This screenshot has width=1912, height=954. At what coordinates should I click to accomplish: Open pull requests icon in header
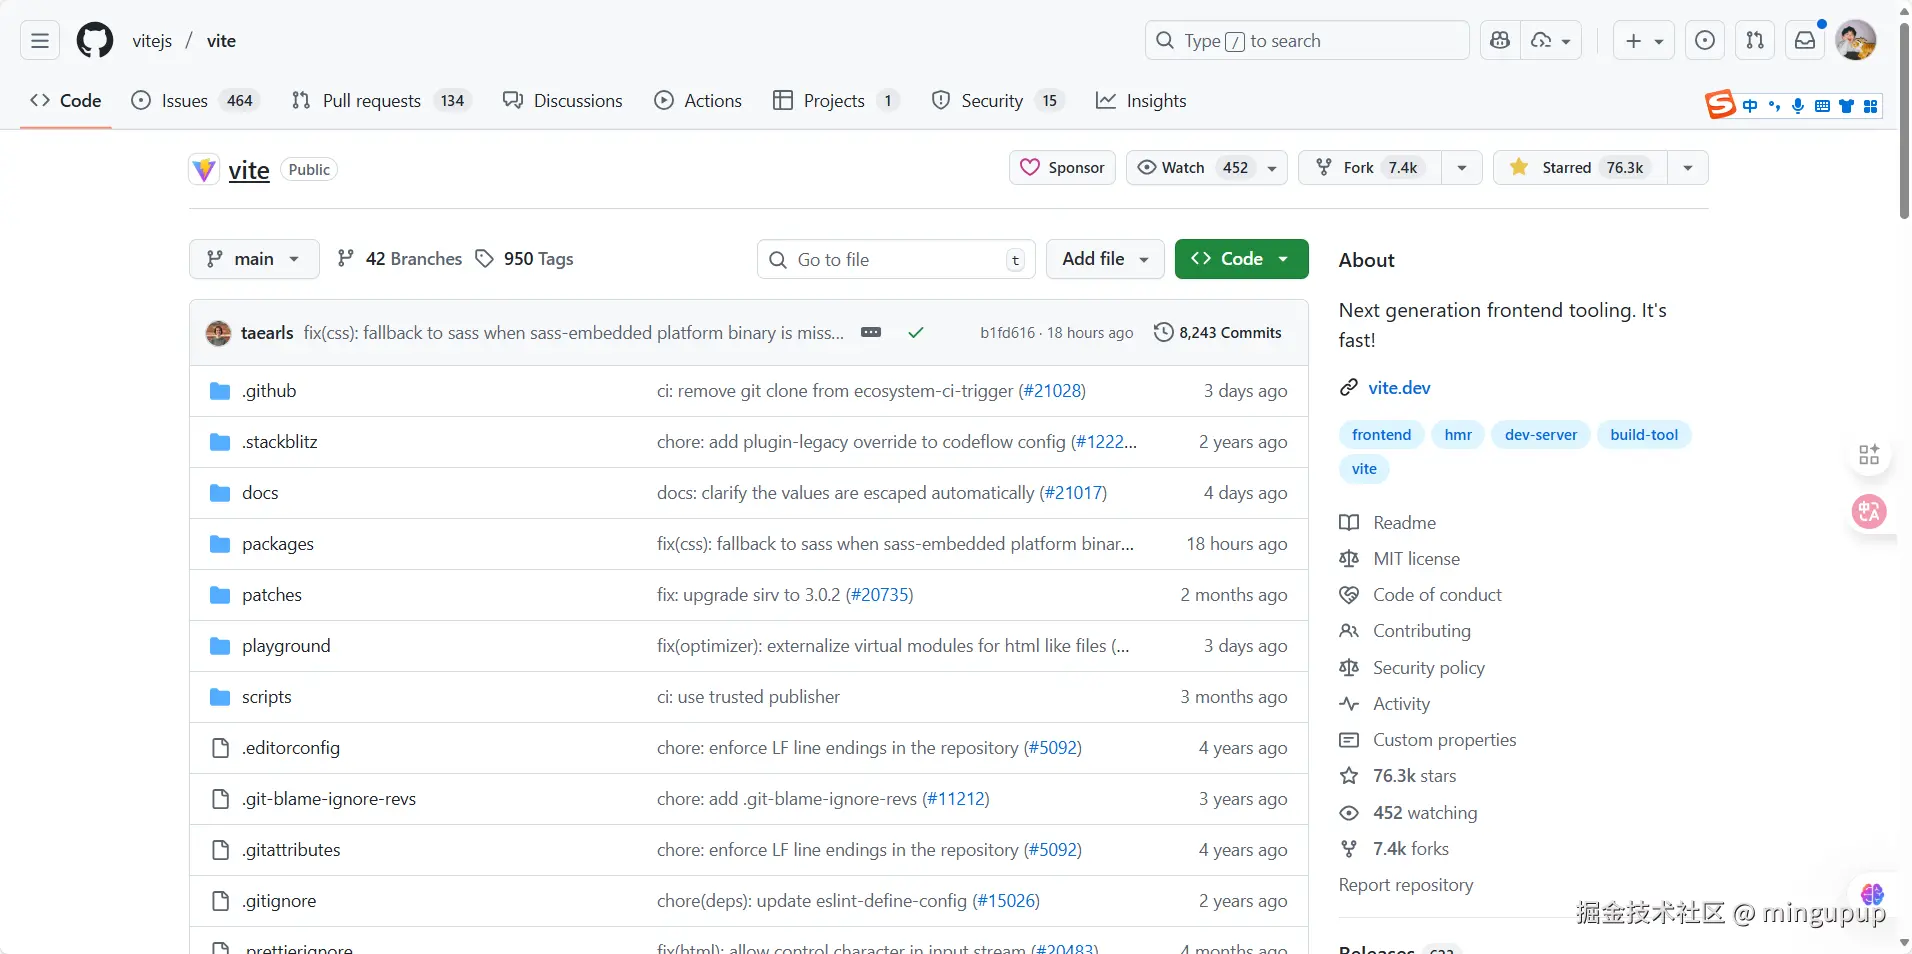click(1755, 41)
